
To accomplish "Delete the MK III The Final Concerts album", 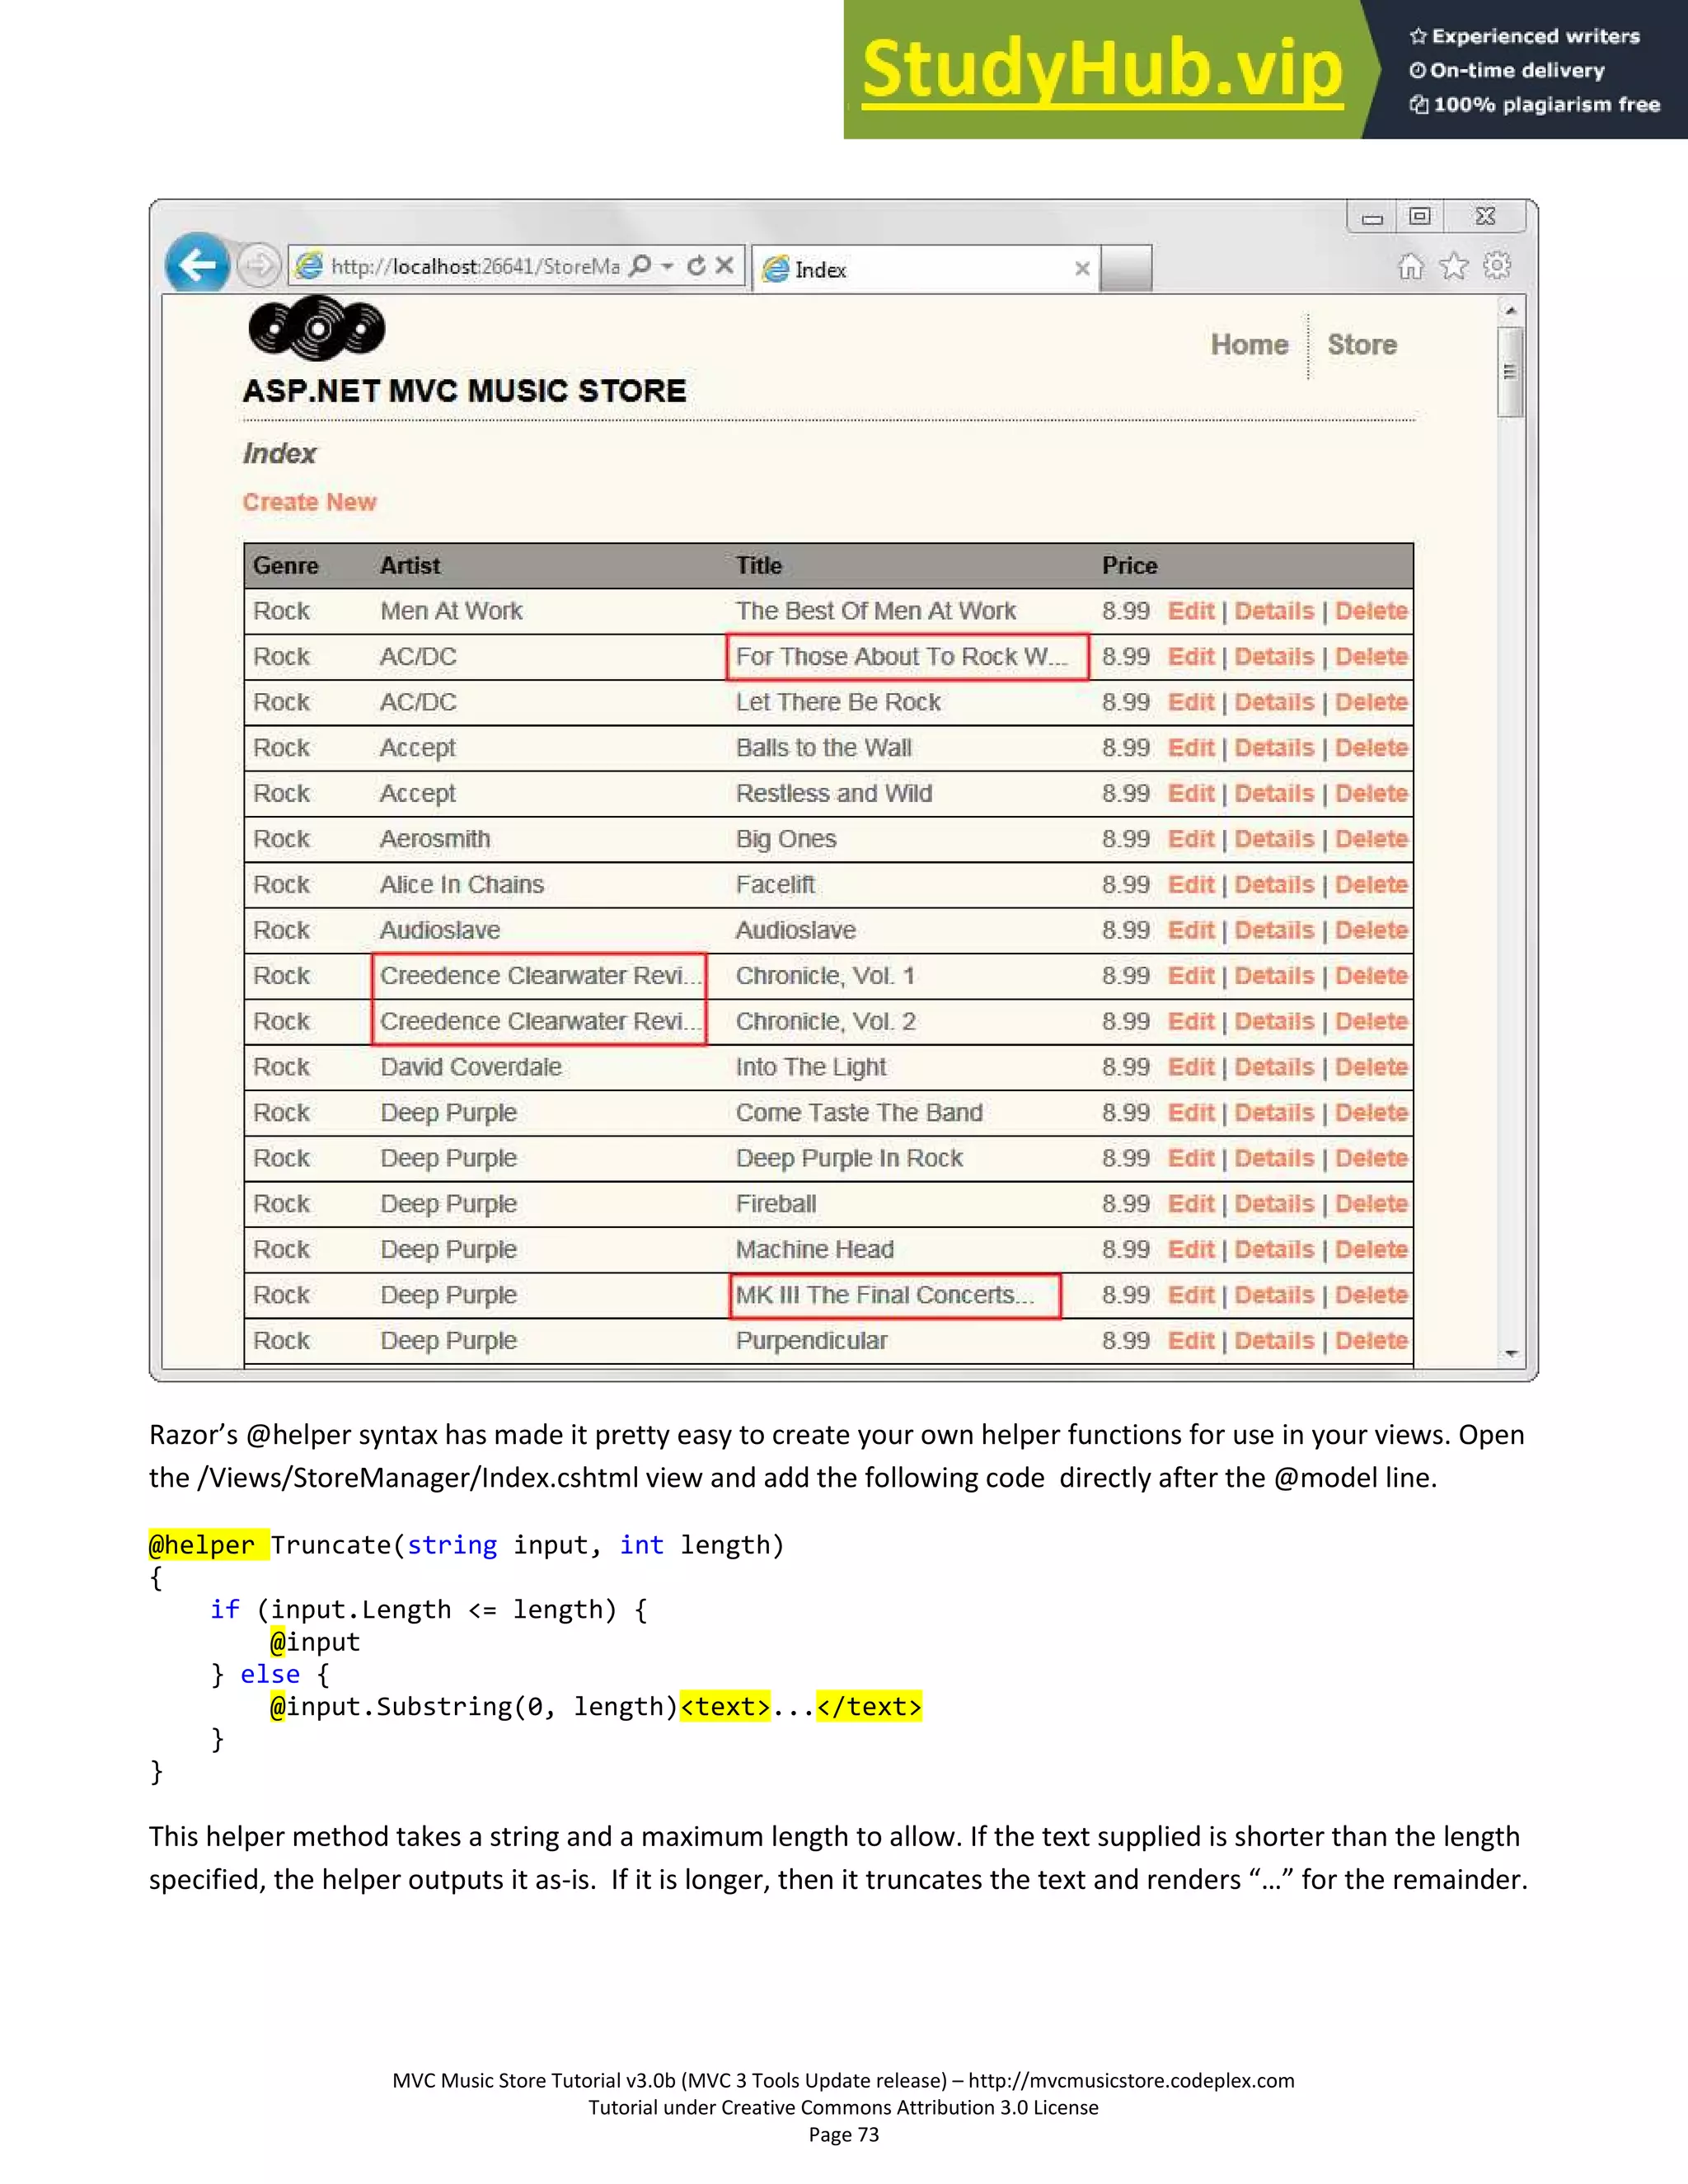I will [1371, 1295].
